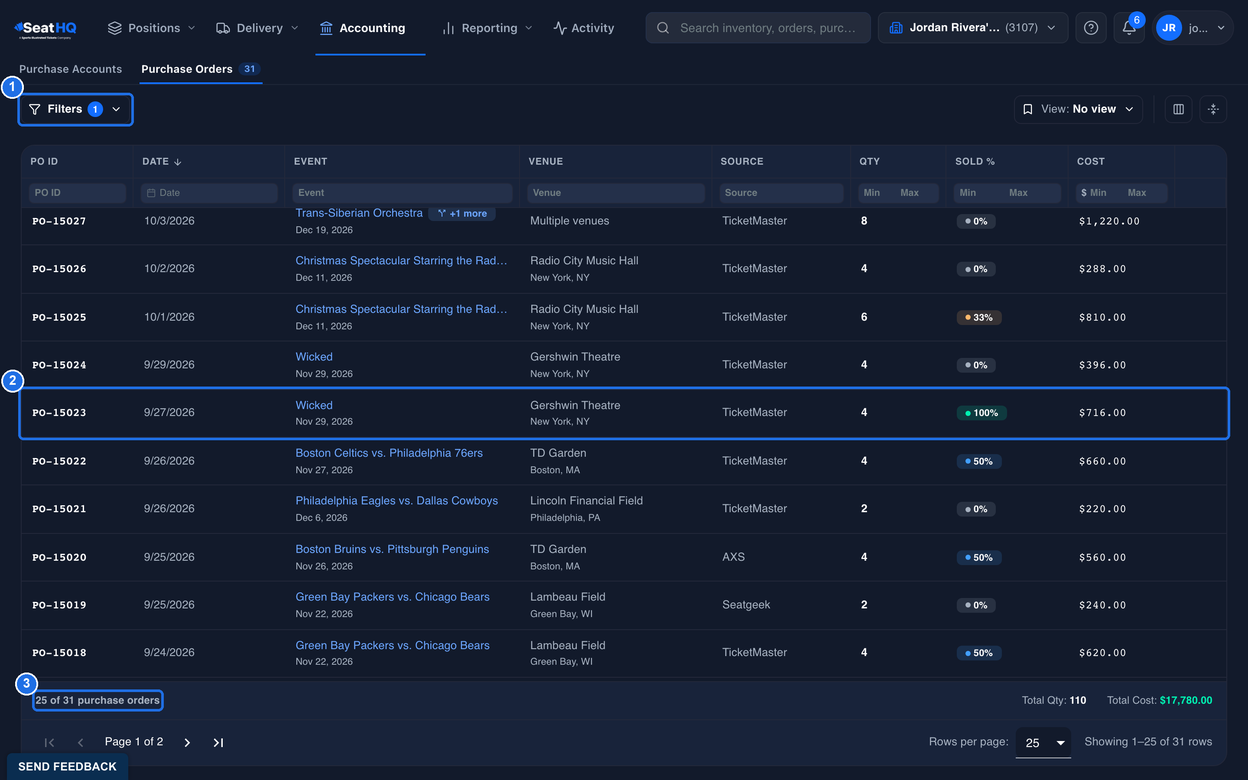This screenshot has height=780, width=1248.
Task: Click the PO ID filter input
Action: (78, 193)
